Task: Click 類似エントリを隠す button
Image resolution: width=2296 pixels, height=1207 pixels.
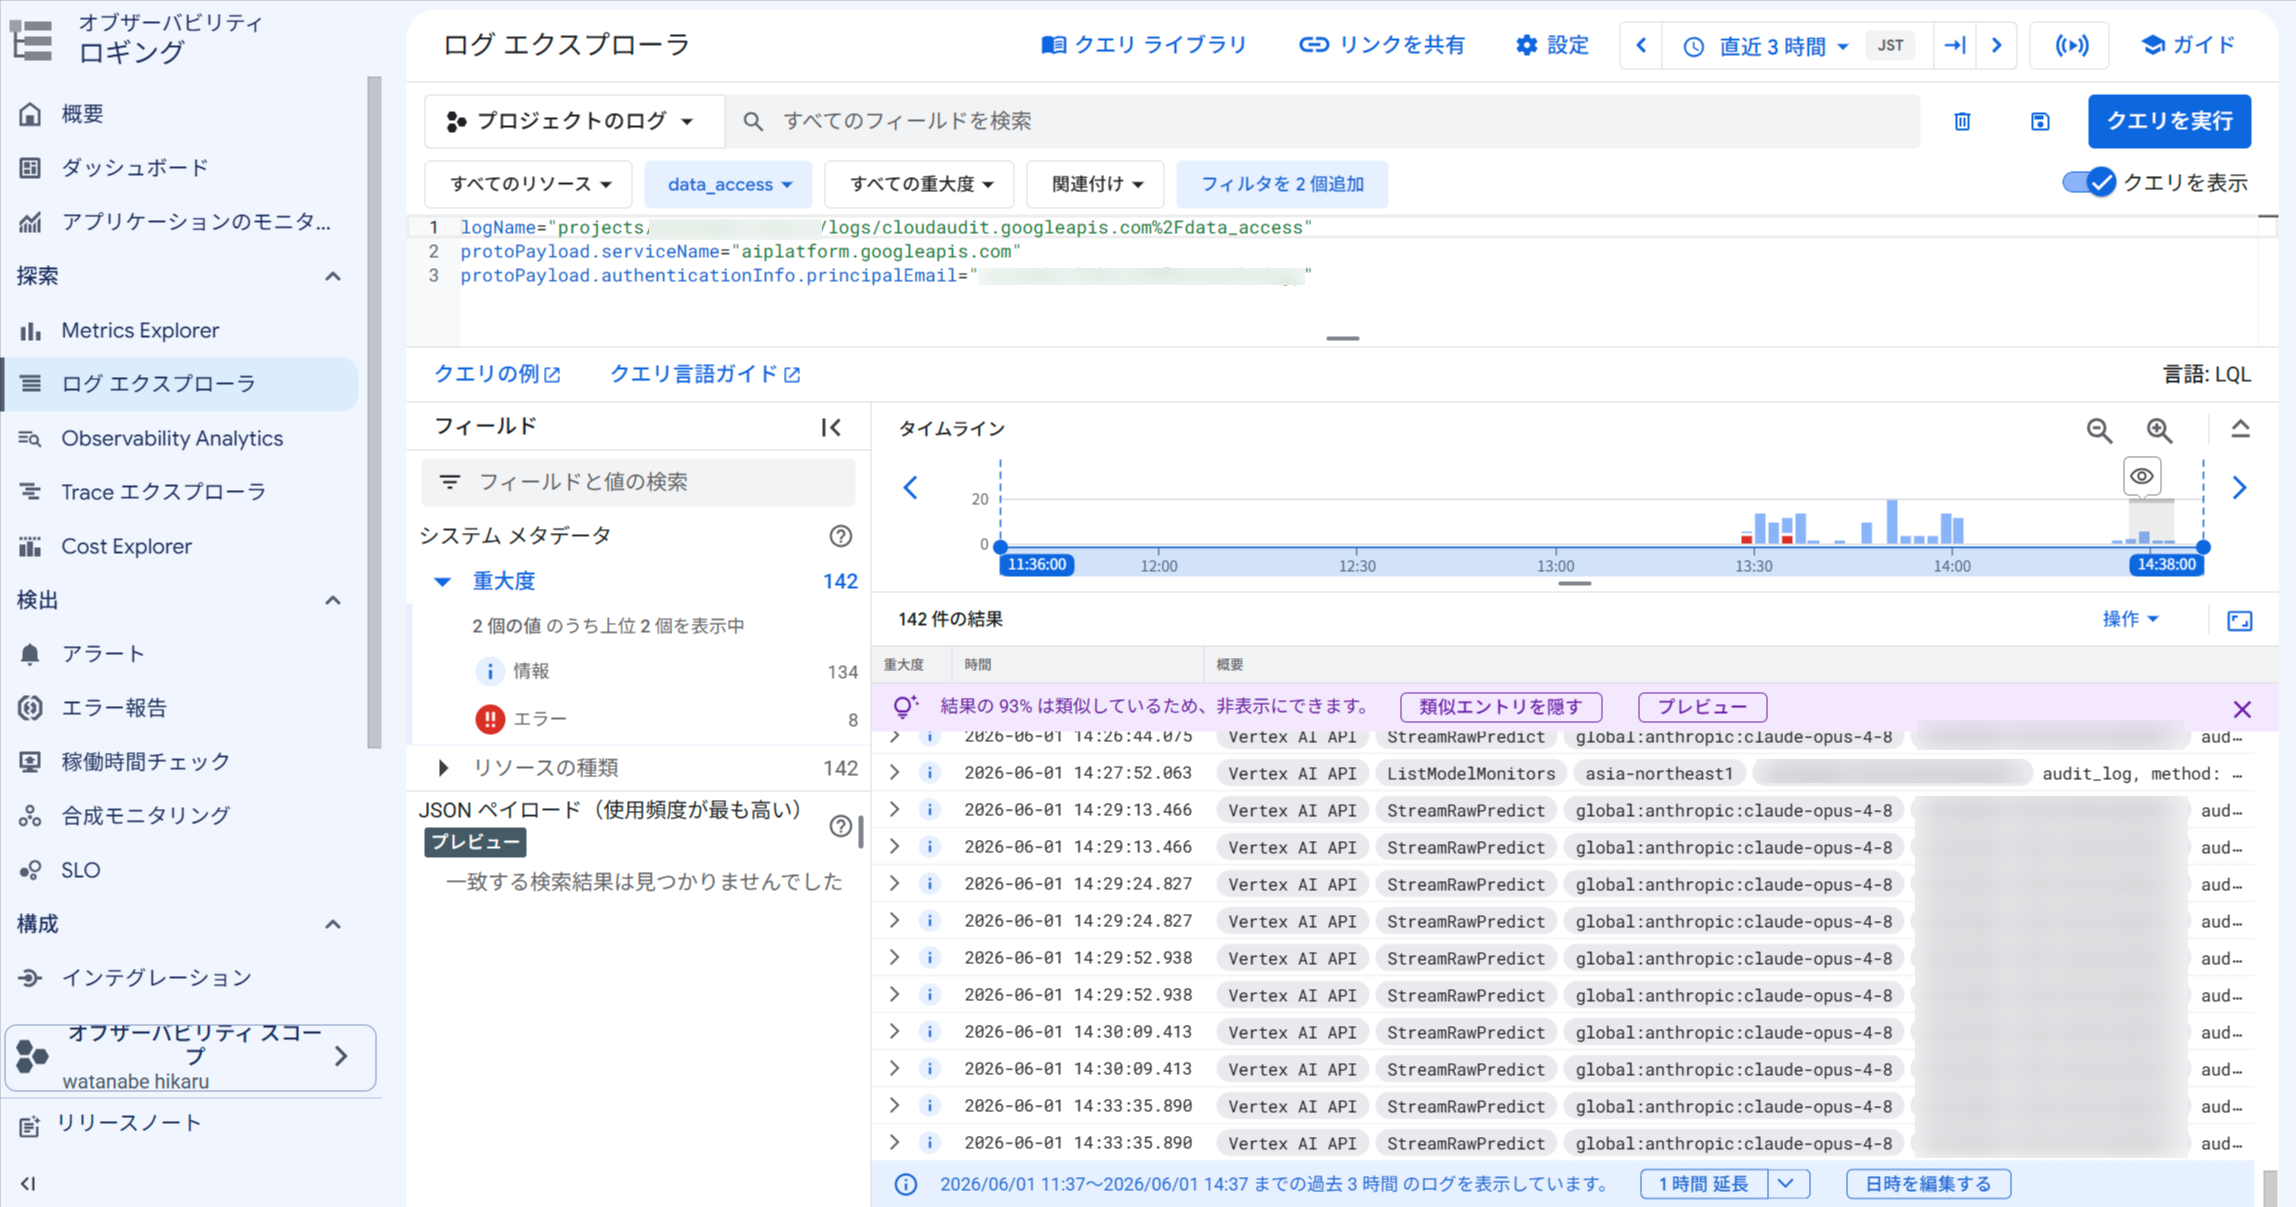Action: (x=1501, y=707)
